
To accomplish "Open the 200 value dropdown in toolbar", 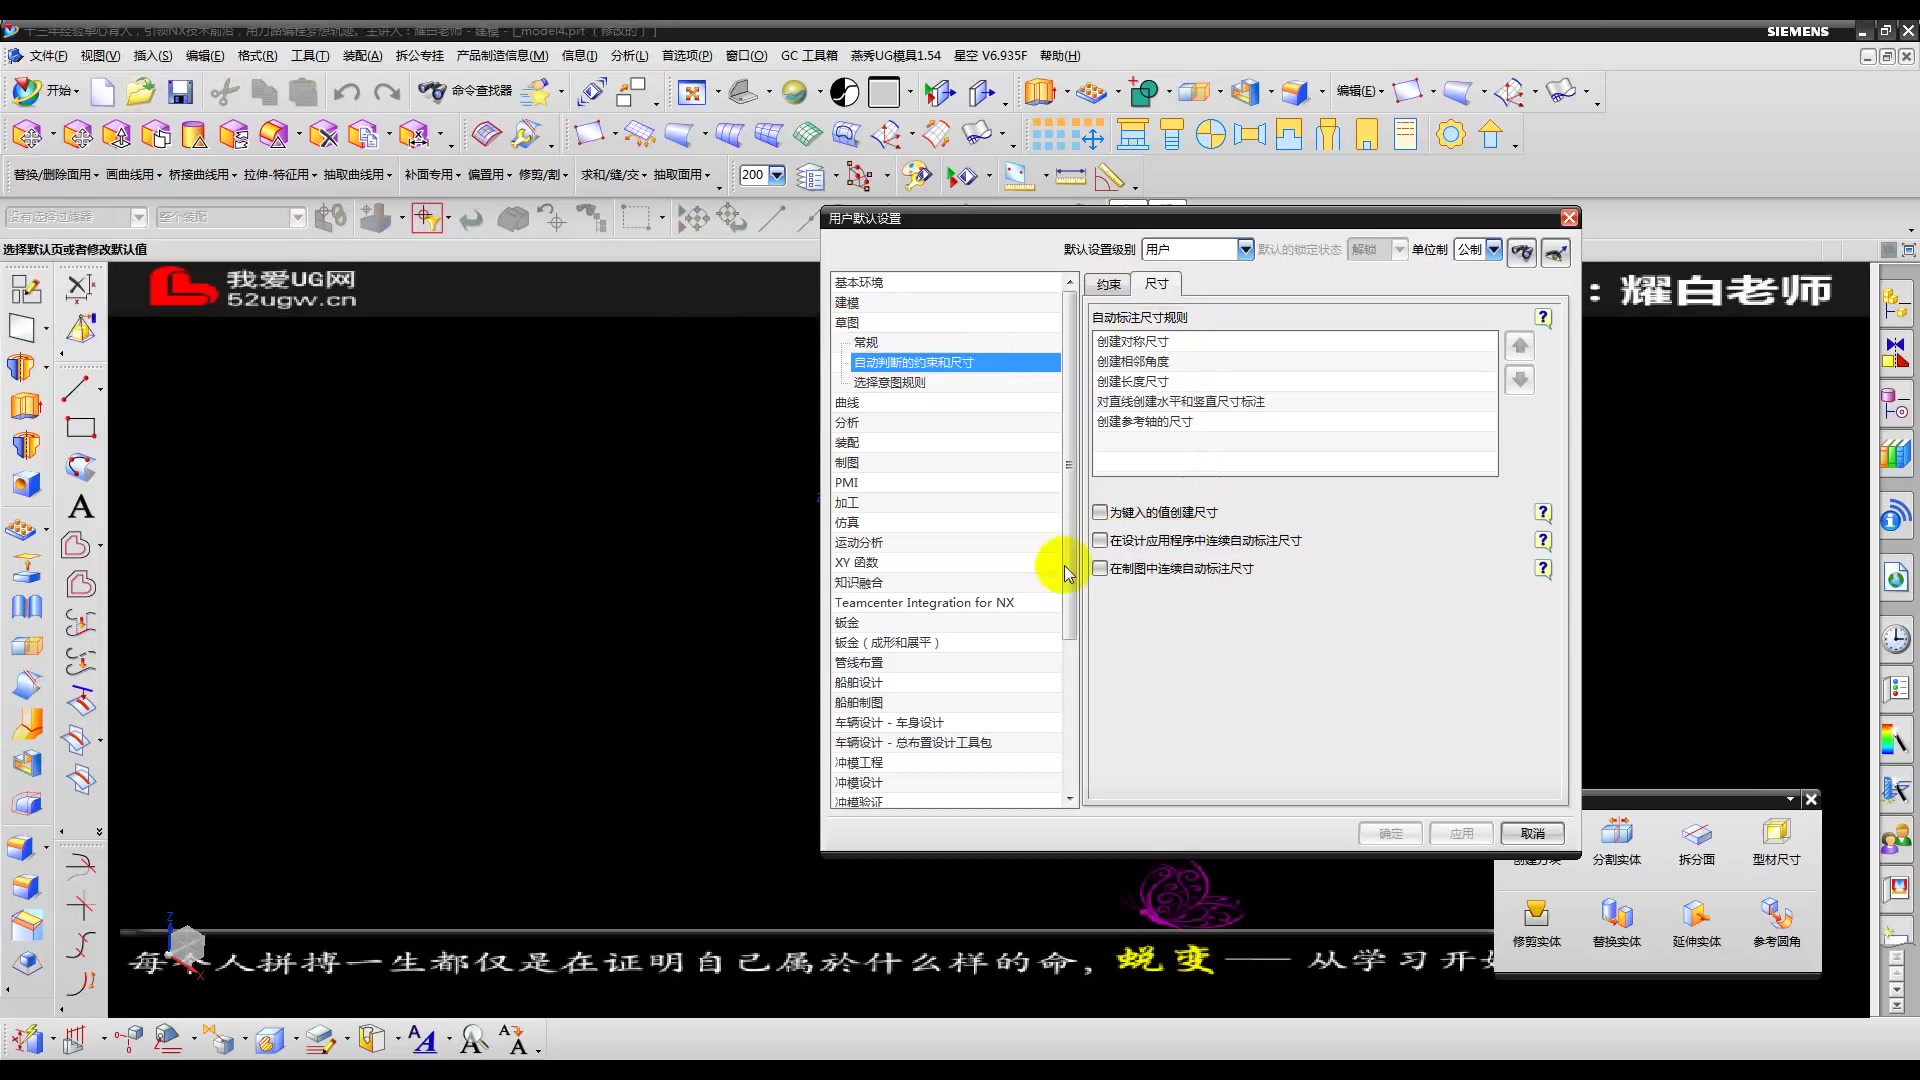I will click(x=776, y=175).
